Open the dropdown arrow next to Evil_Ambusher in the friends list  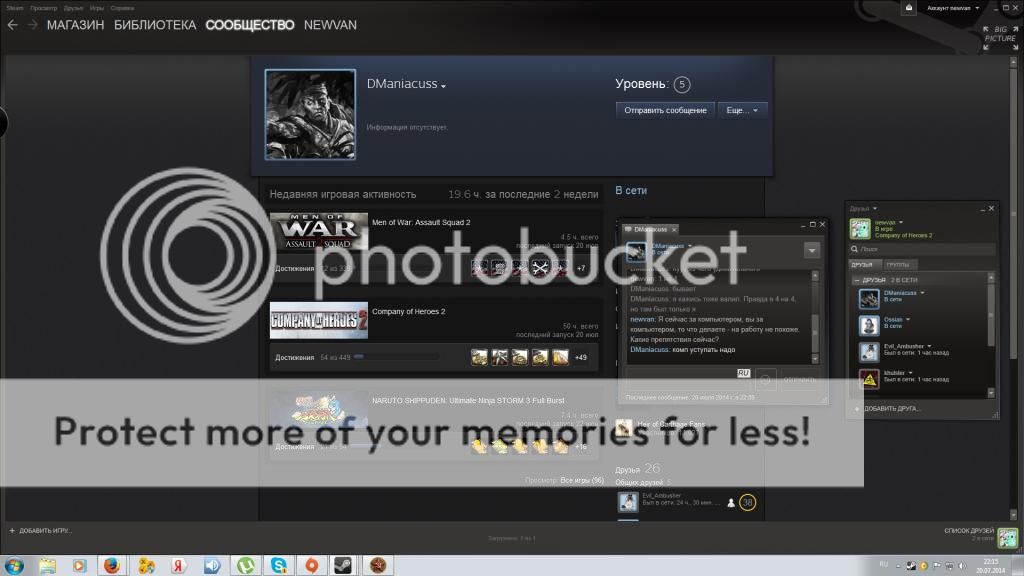[929, 346]
